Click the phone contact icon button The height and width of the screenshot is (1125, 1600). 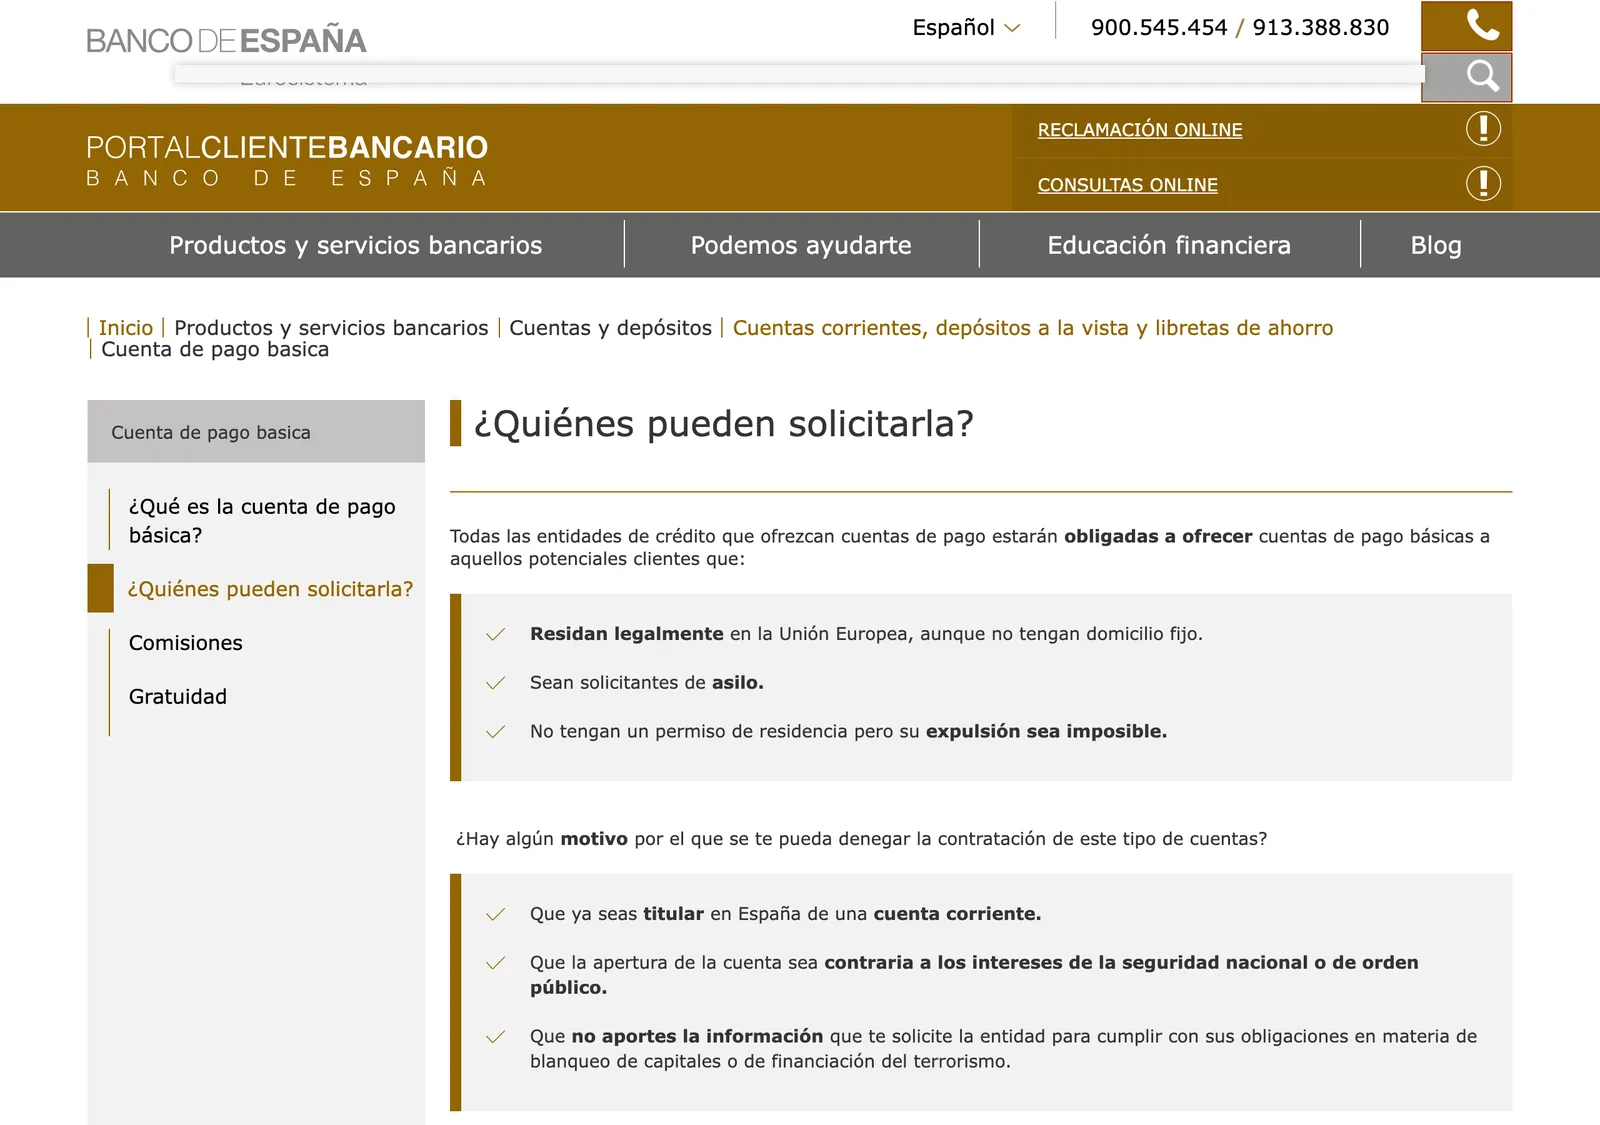click(x=1466, y=26)
